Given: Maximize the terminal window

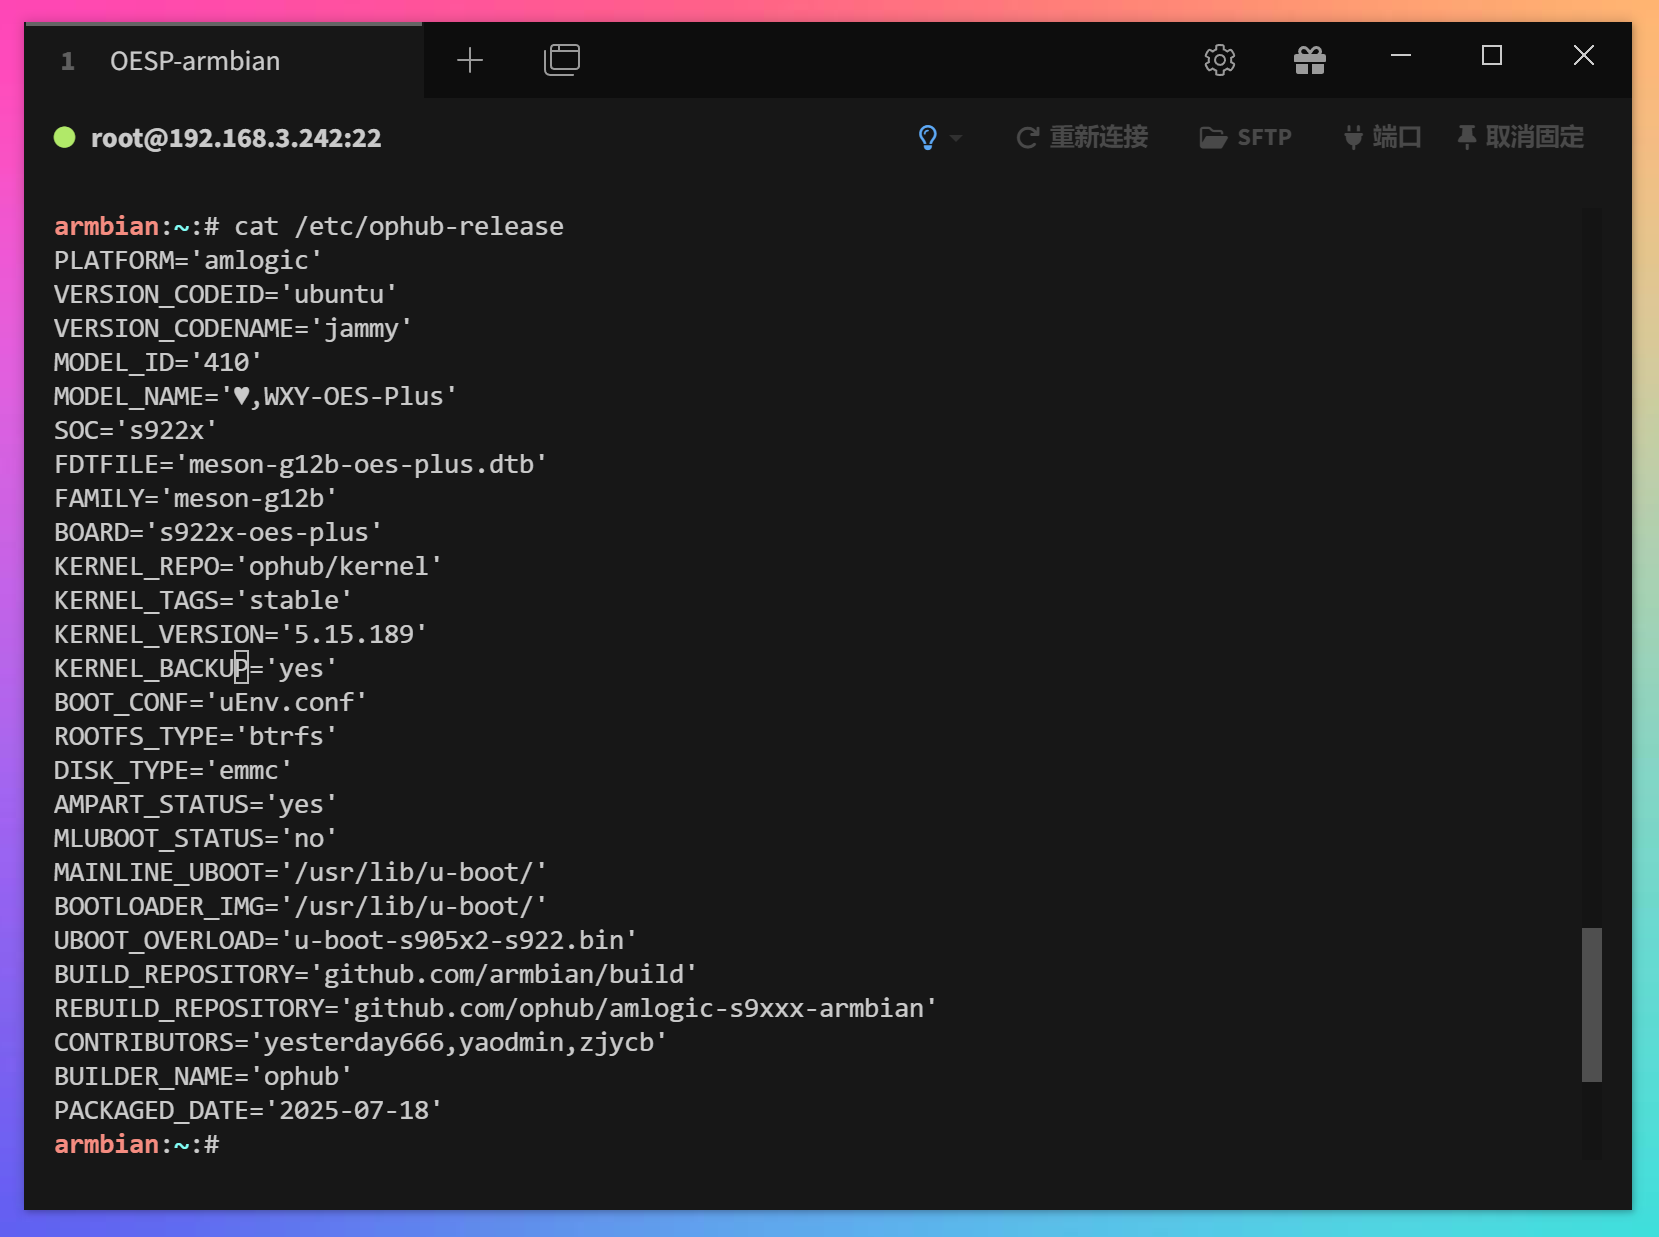Looking at the screenshot, I should pos(1491,55).
